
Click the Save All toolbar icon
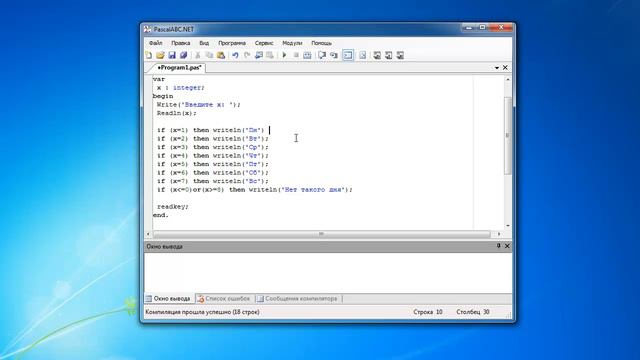click(183, 55)
